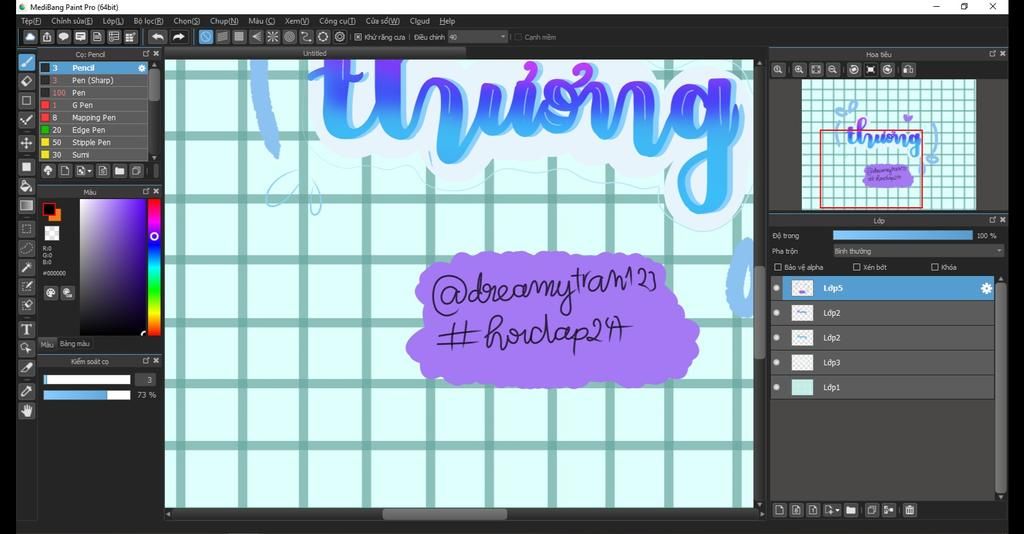Open the Help menu
The image size is (1024, 534).
pyautogui.click(x=447, y=21)
